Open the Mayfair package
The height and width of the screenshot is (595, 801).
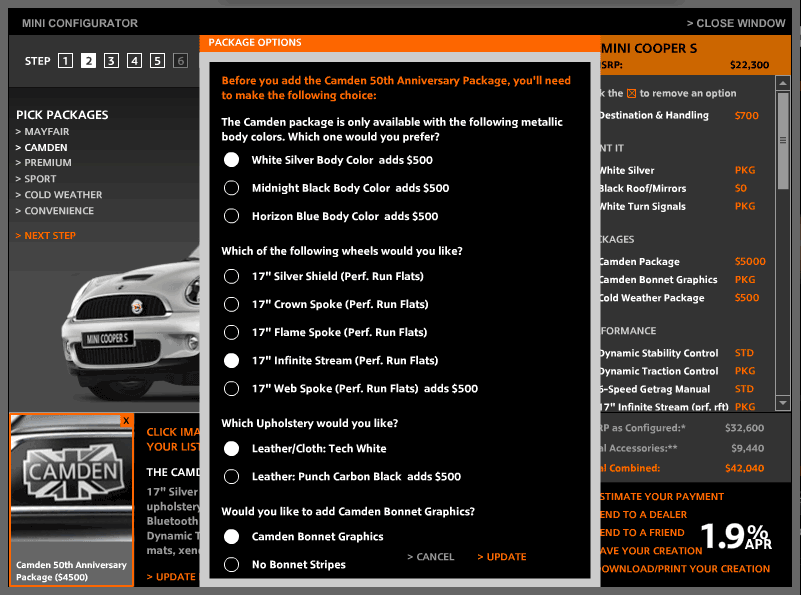pos(42,132)
